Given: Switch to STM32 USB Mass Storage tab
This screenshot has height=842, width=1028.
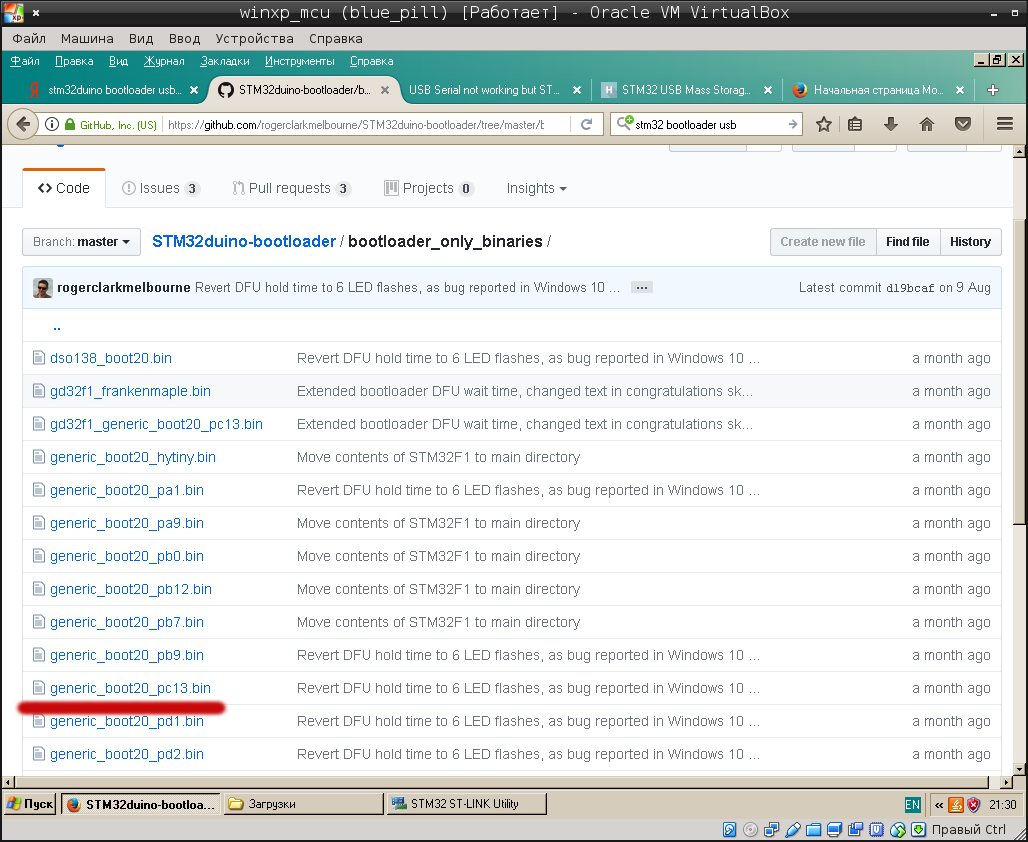Looking at the screenshot, I should click(x=686, y=90).
